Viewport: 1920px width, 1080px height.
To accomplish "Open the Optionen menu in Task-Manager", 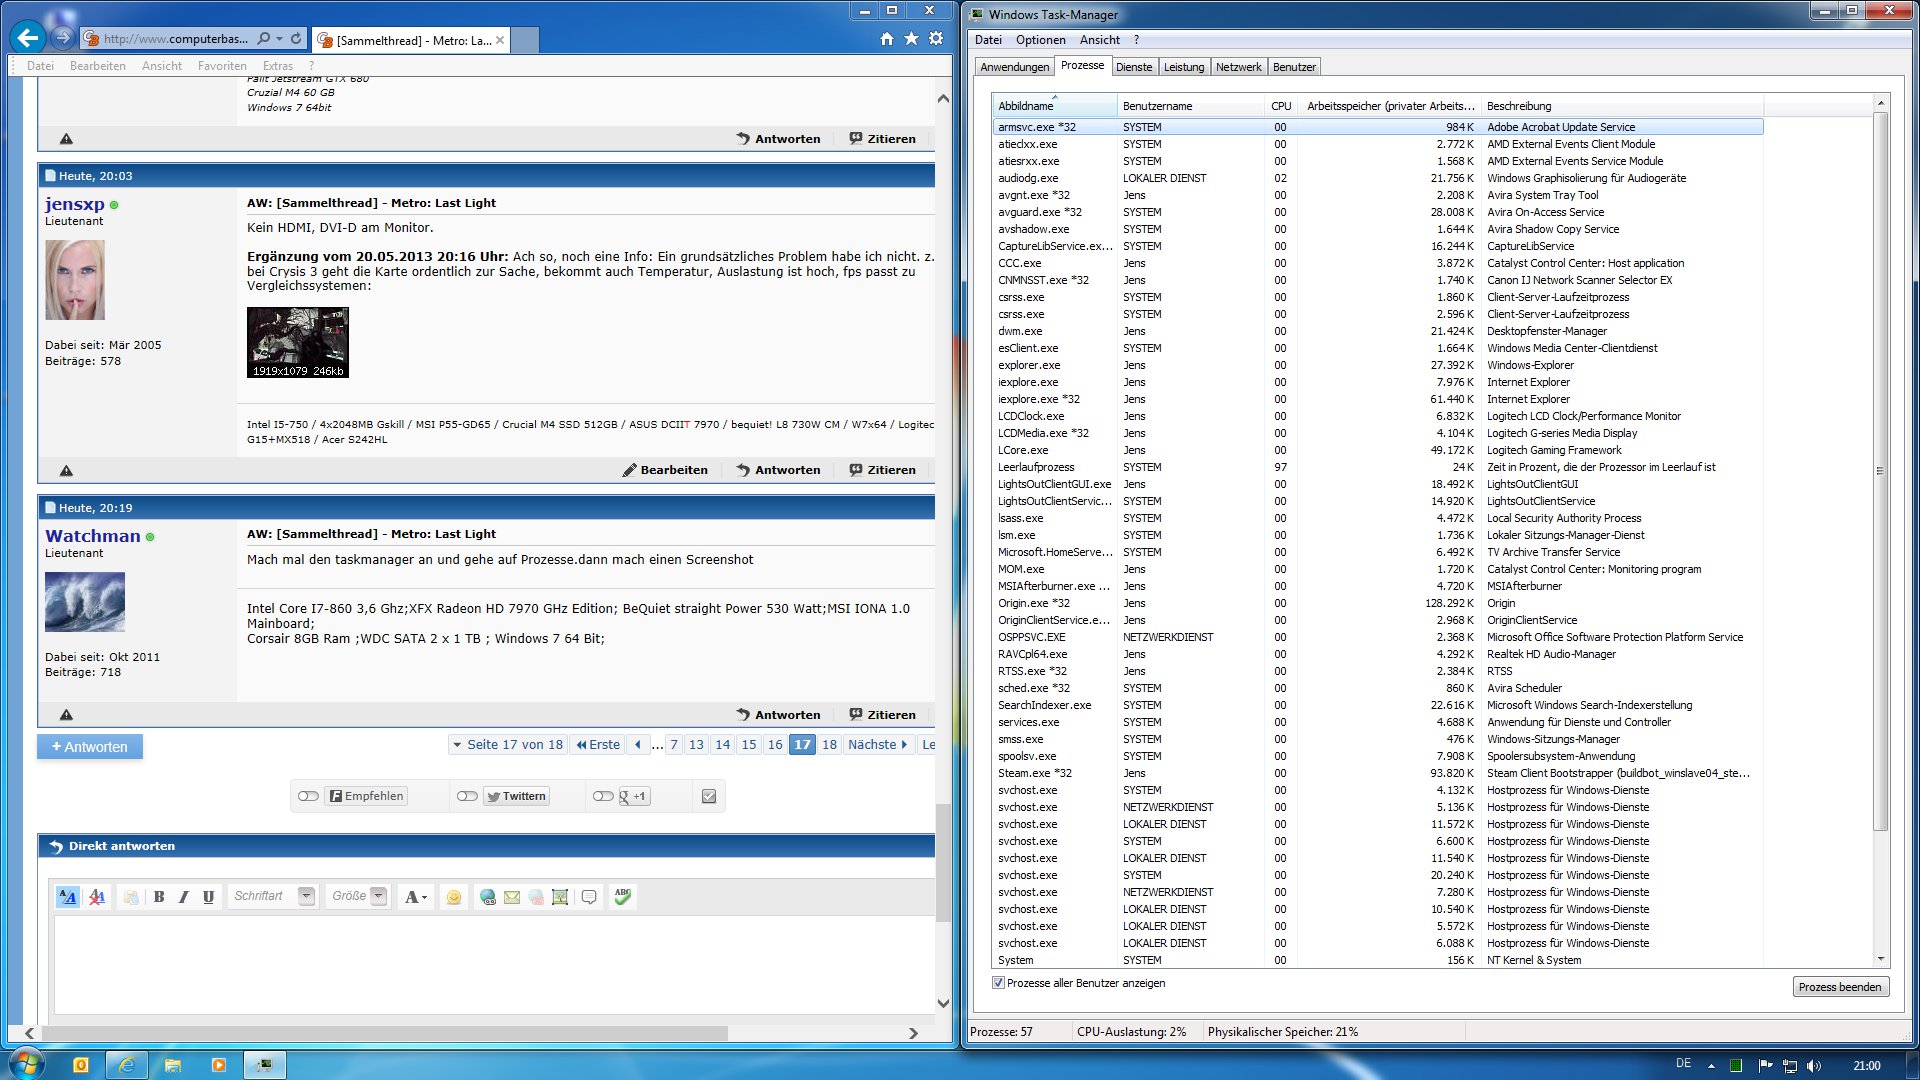I will [1040, 40].
